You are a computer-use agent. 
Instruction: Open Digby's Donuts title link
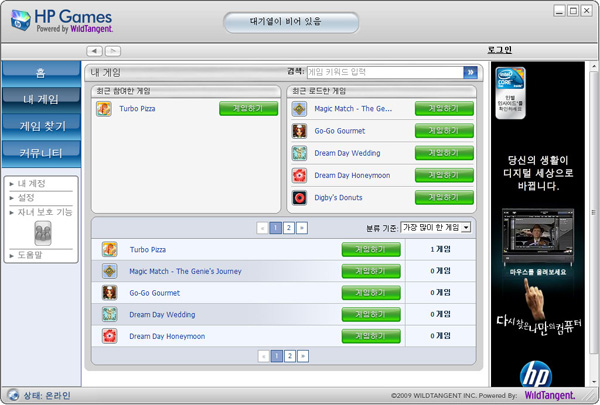click(338, 198)
